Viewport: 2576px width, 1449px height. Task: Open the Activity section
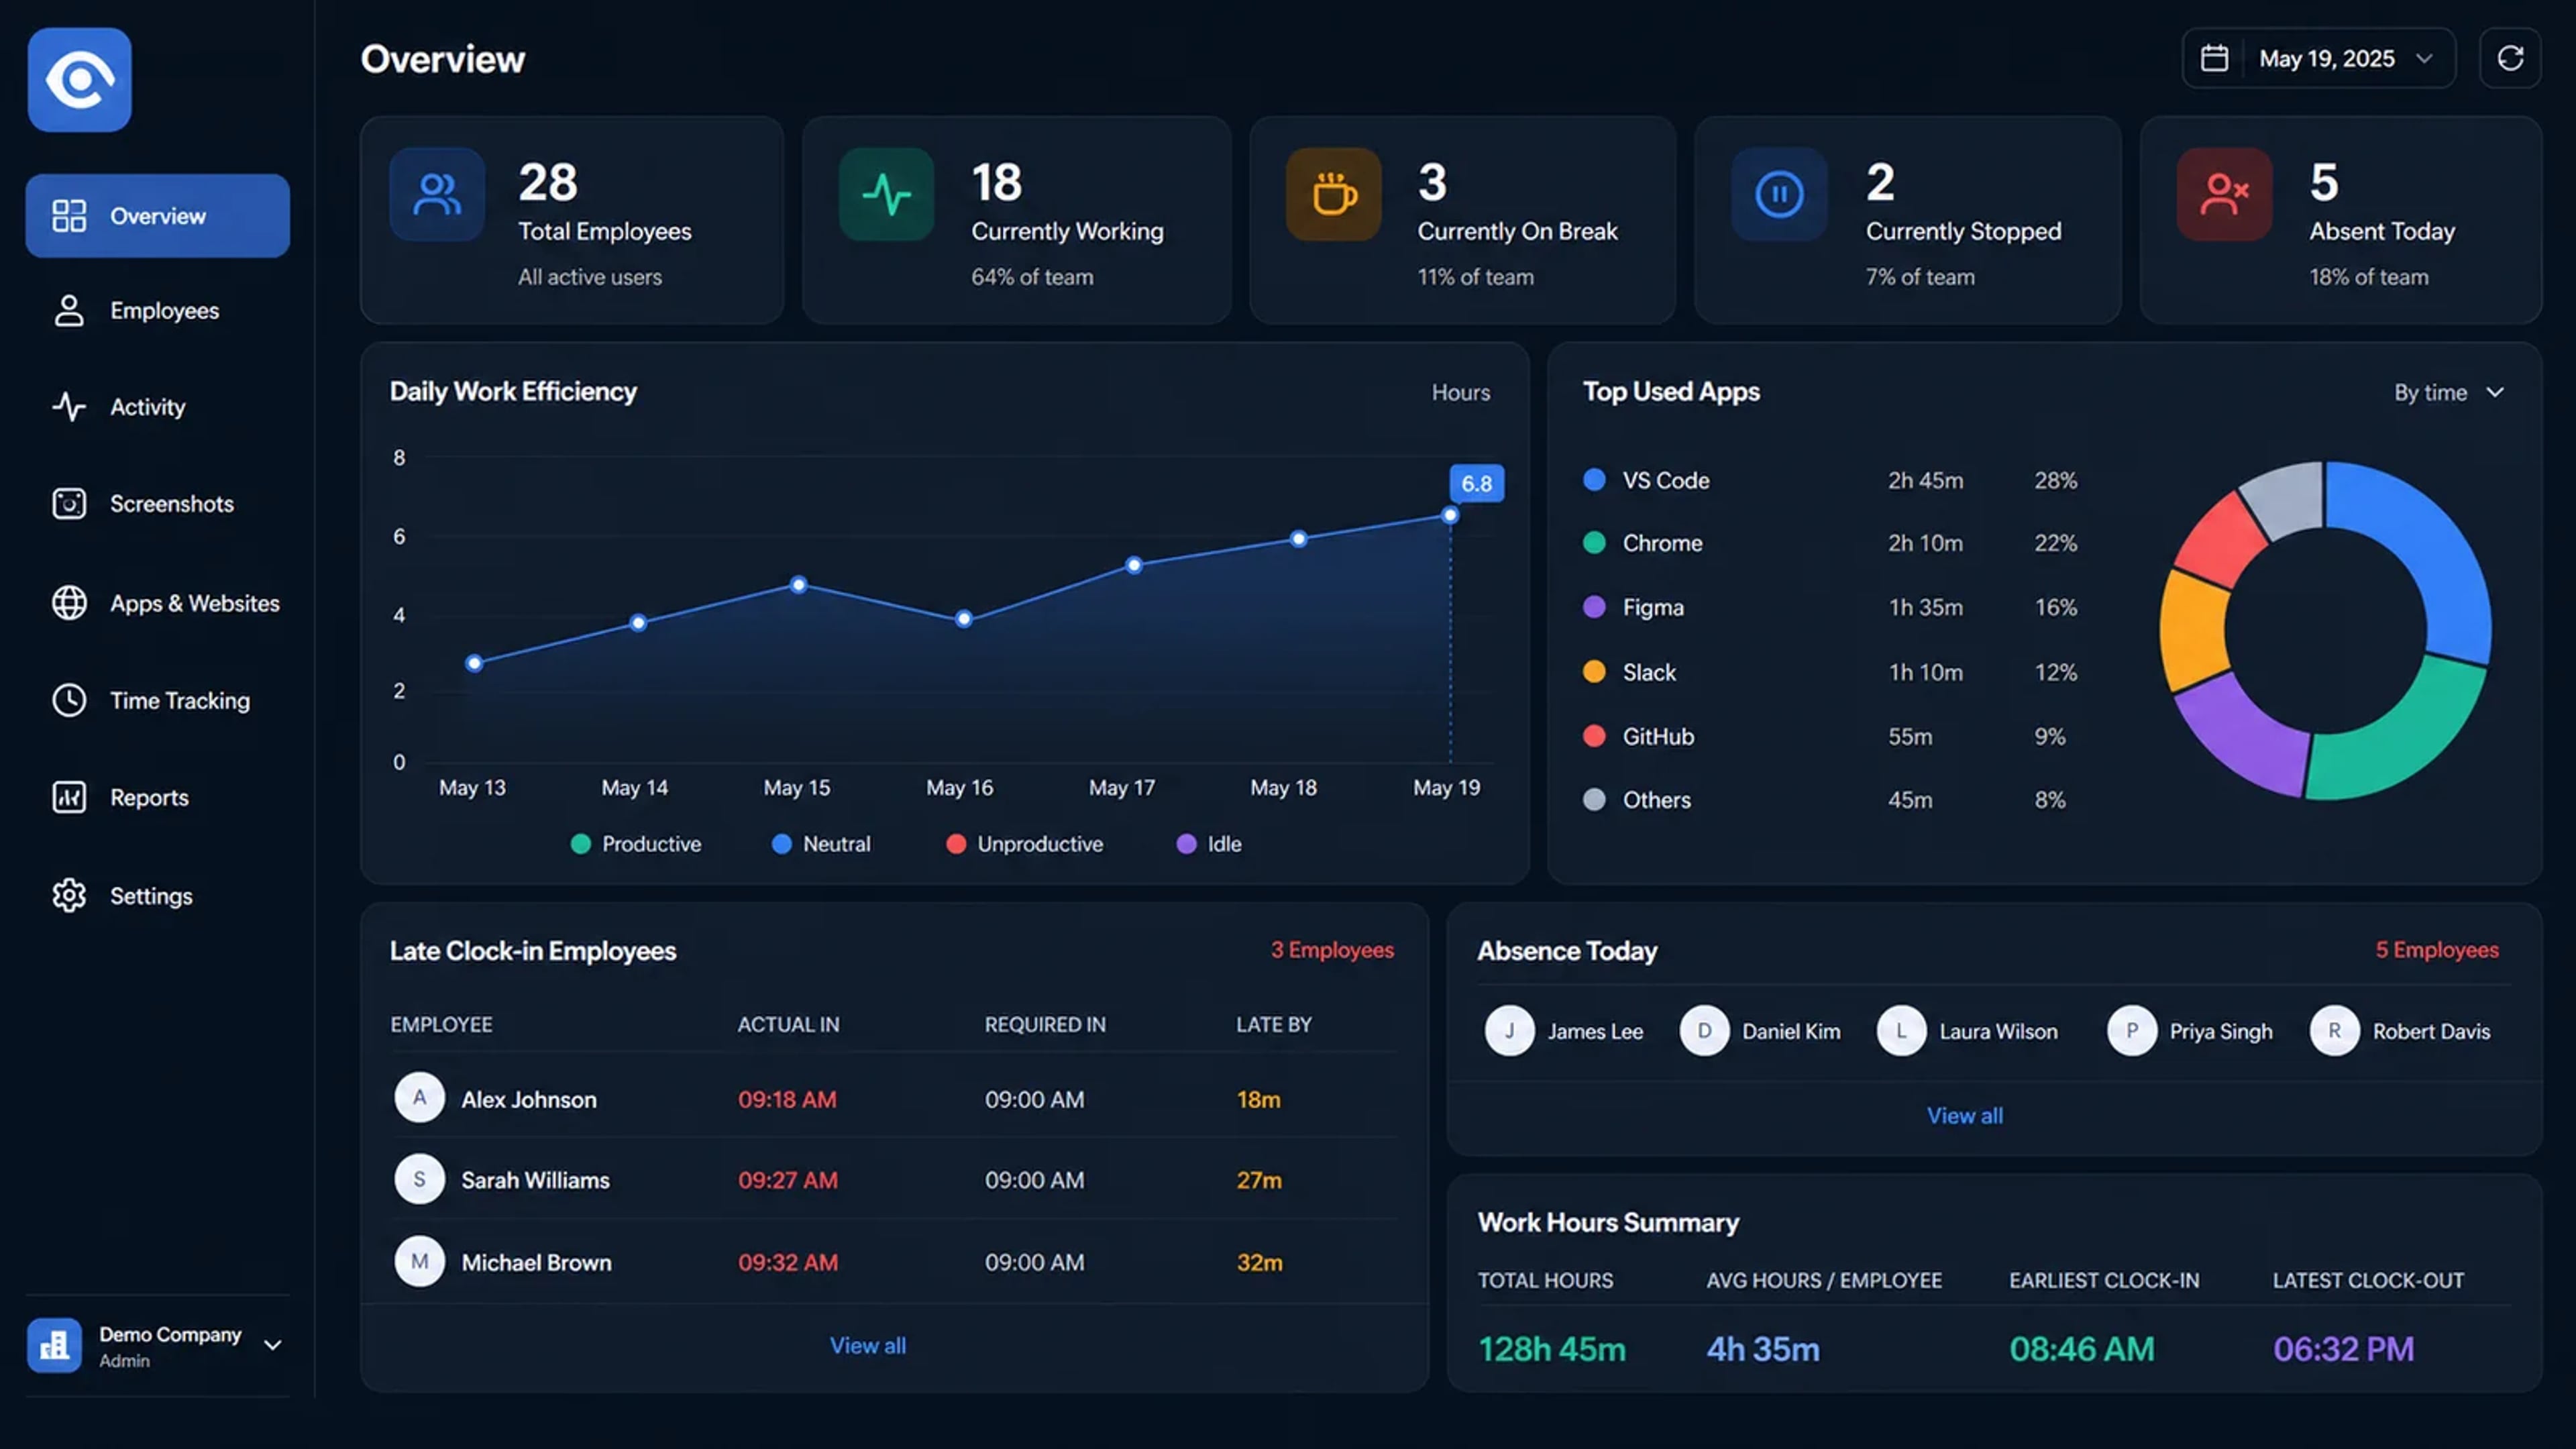(158, 406)
